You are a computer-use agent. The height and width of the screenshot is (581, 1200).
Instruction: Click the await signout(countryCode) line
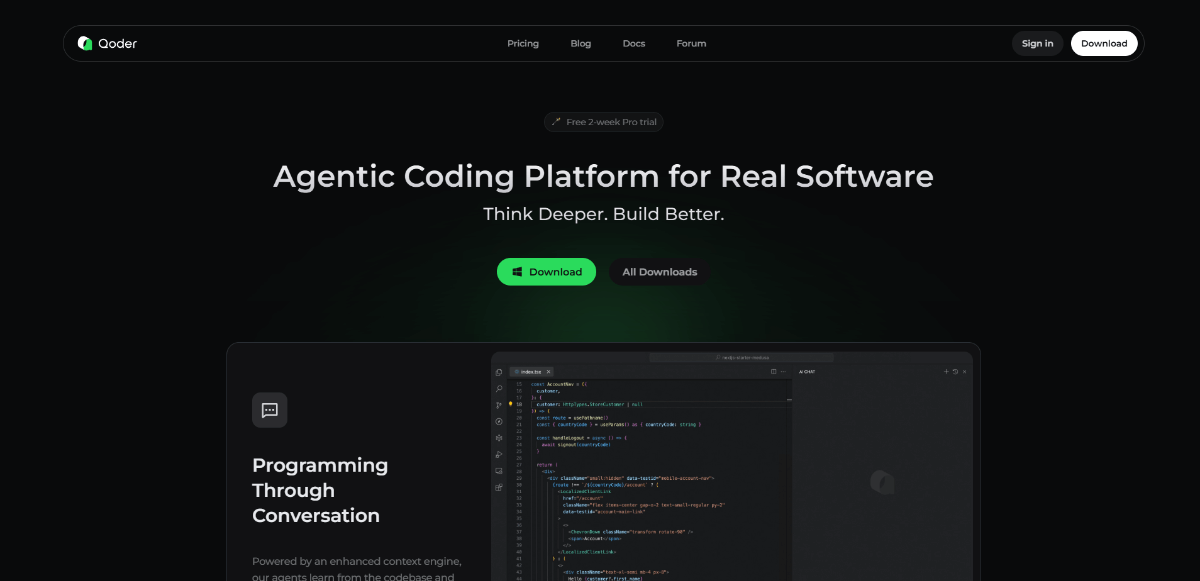577,444
